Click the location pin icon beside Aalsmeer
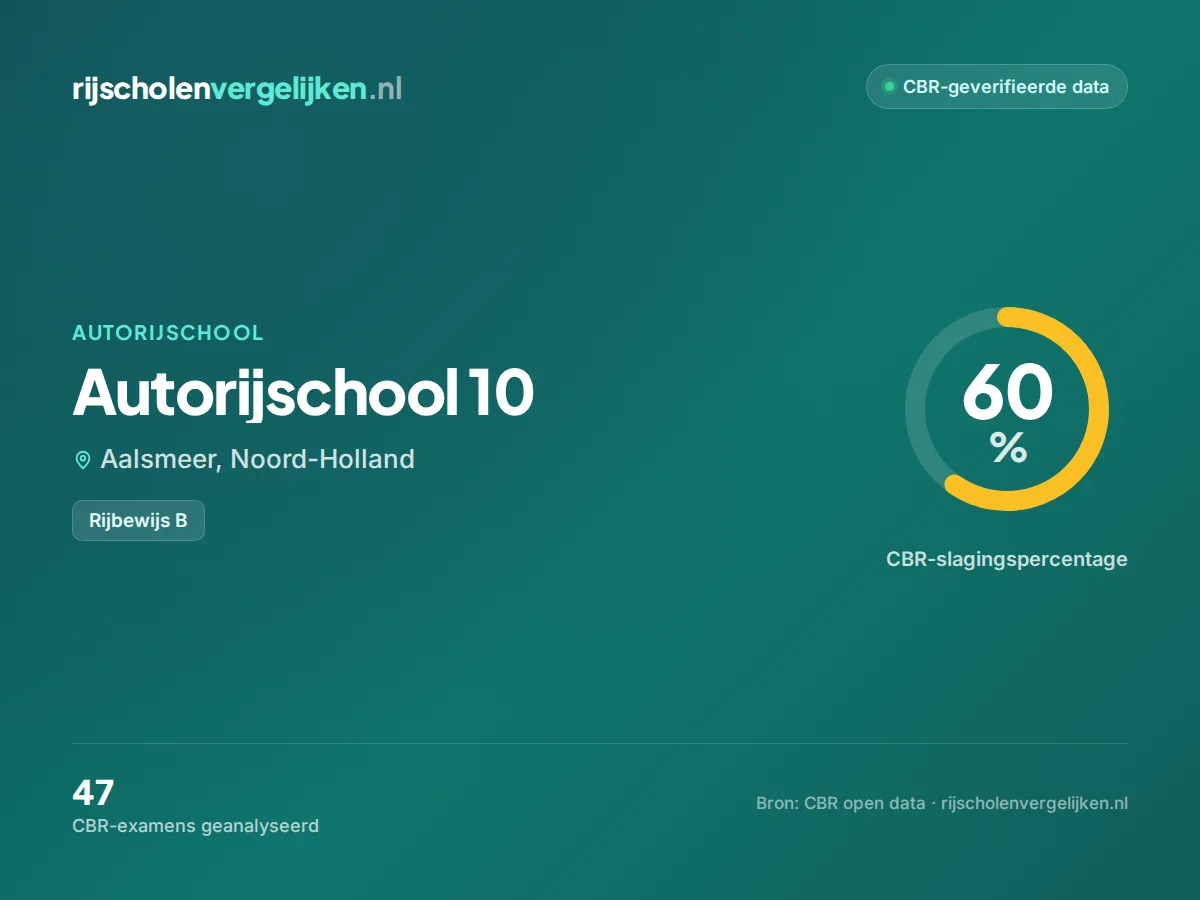The width and height of the screenshot is (1200, 900). (83, 460)
